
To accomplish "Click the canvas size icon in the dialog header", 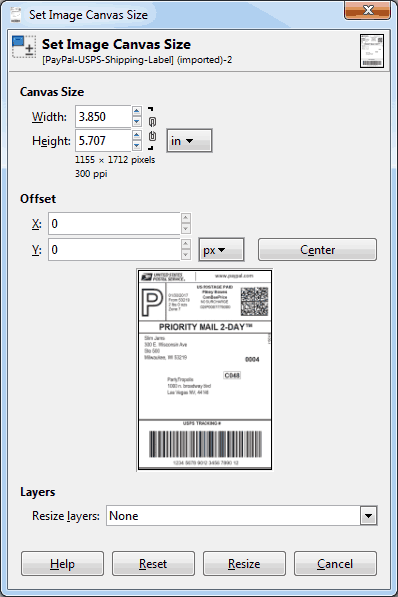I will pos(24,46).
